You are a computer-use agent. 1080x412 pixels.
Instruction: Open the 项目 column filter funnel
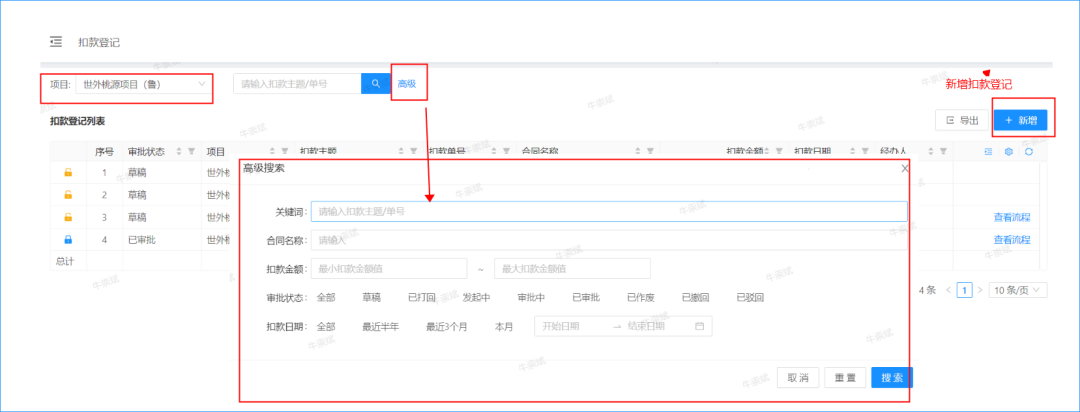pyautogui.click(x=284, y=151)
